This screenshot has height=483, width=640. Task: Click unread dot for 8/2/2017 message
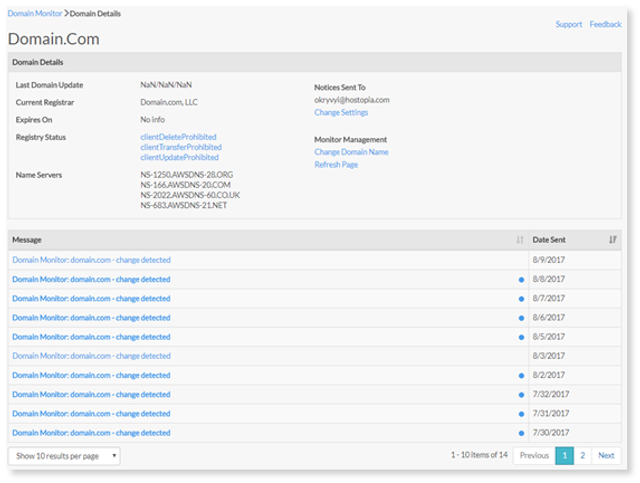pos(521,376)
